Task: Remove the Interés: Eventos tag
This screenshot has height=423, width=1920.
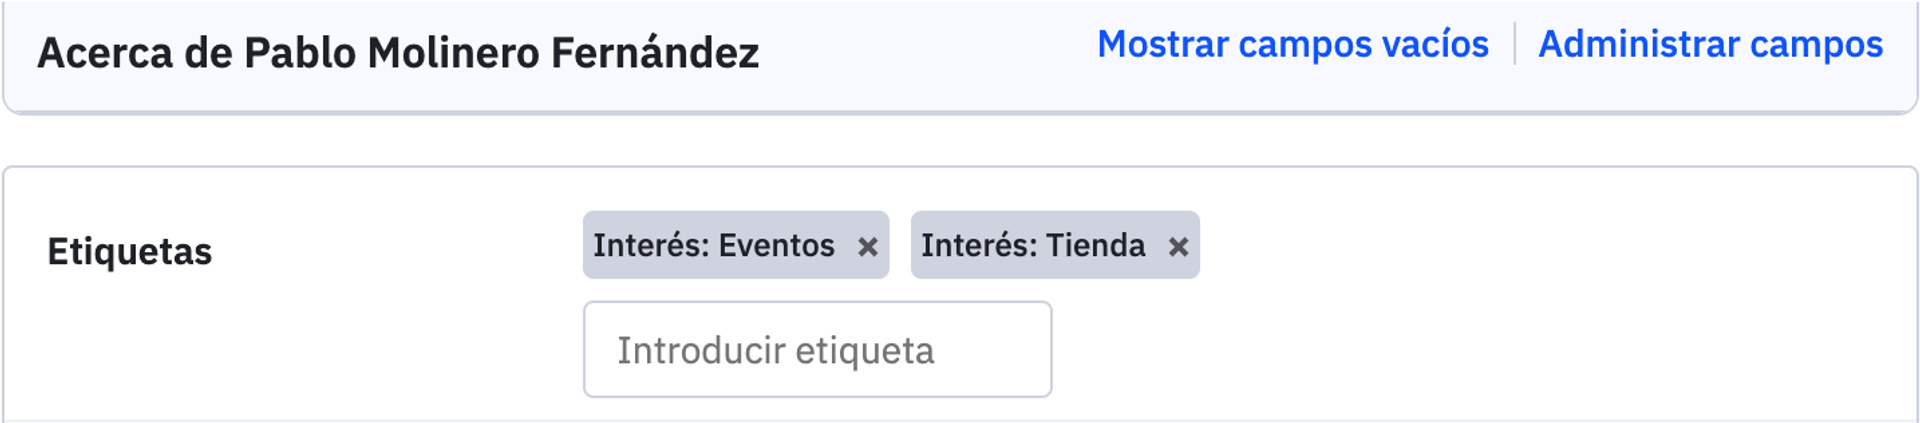Action: tap(867, 246)
